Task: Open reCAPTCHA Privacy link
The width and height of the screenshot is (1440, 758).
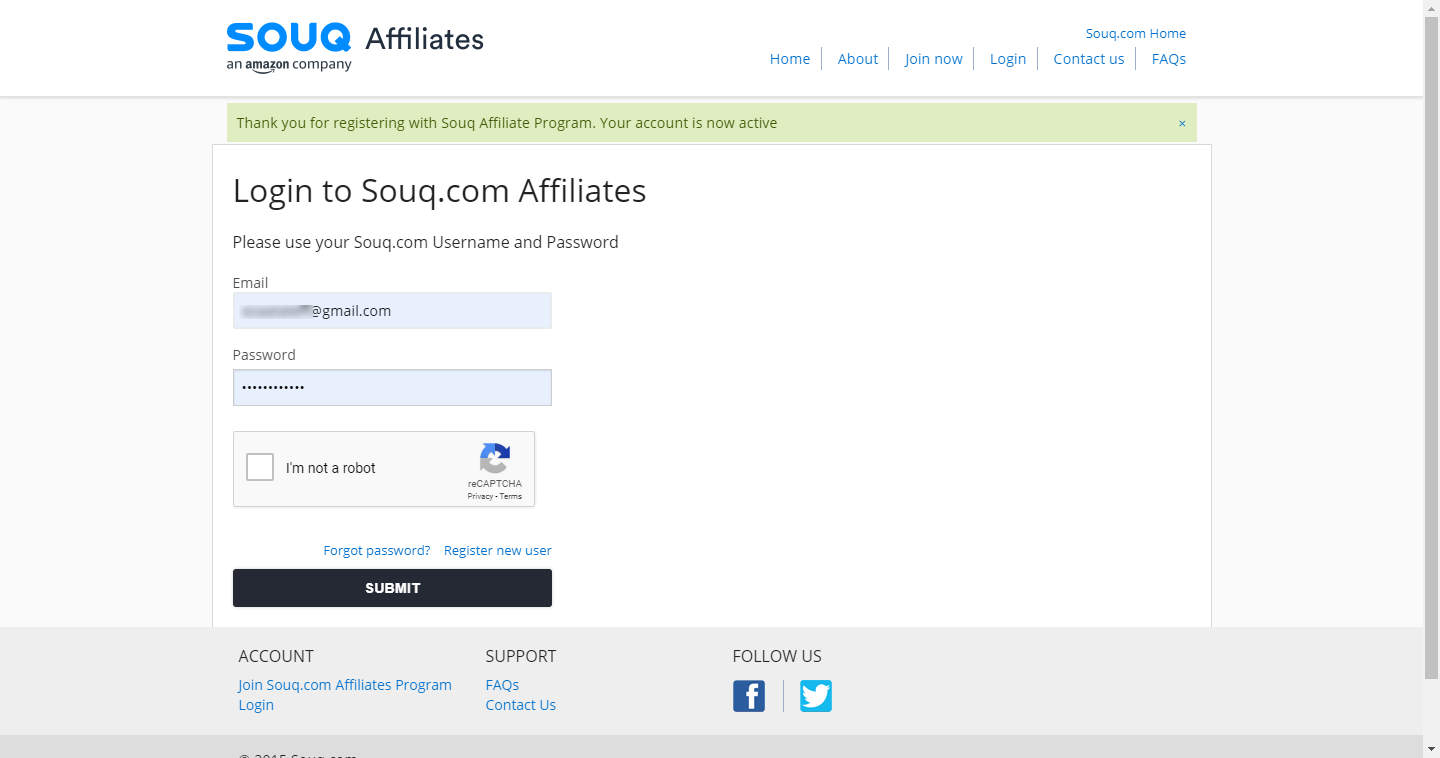Action: pos(480,496)
